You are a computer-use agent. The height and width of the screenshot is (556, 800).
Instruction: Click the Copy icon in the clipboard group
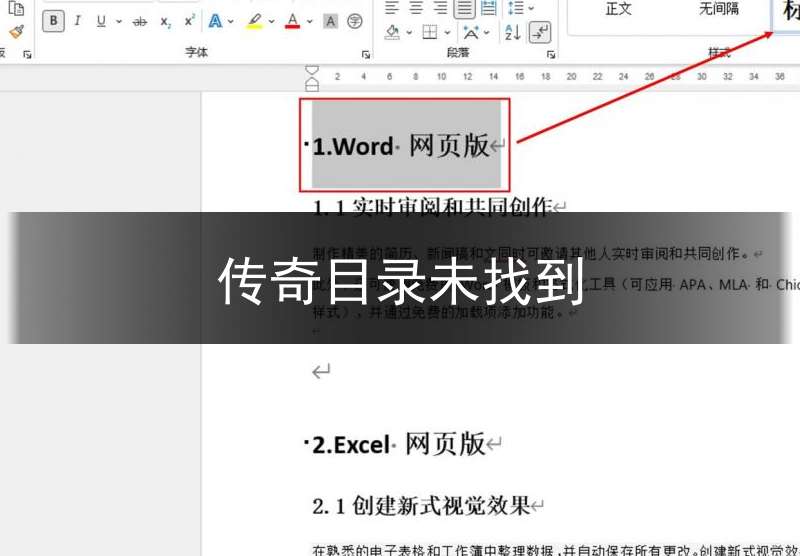pos(16,8)
